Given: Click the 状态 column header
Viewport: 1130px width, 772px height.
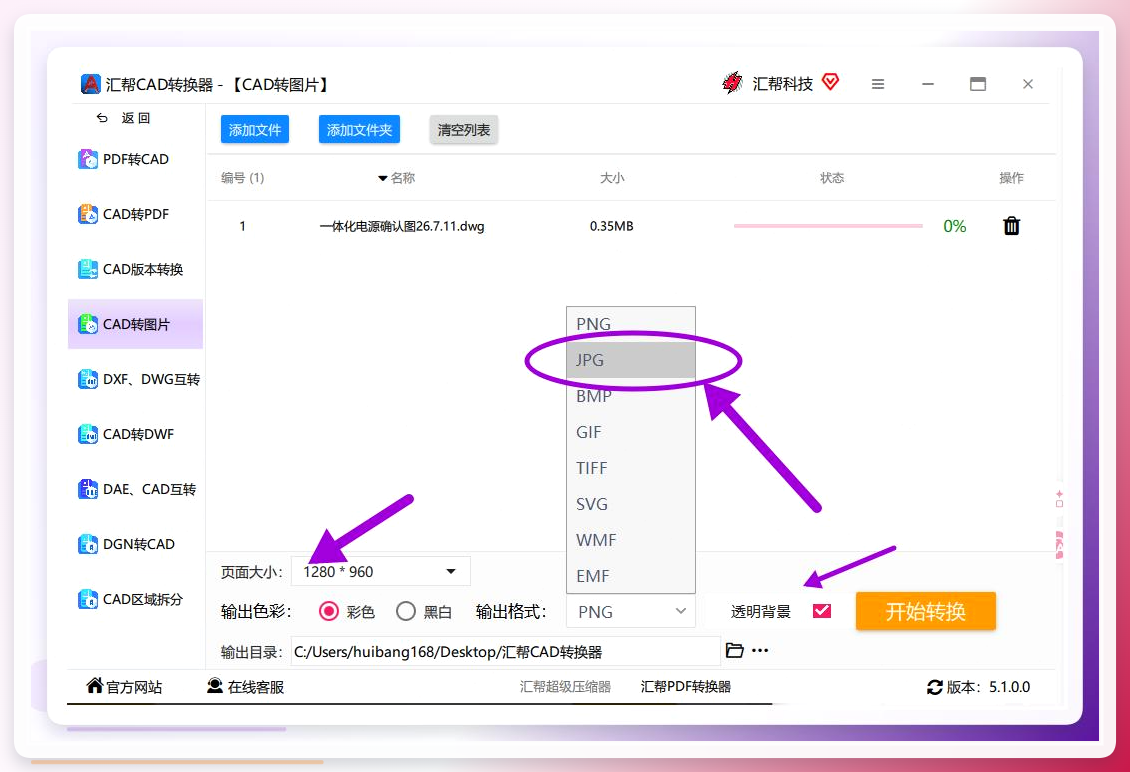Looking at the screenshot, I should [x=832, y=178].
